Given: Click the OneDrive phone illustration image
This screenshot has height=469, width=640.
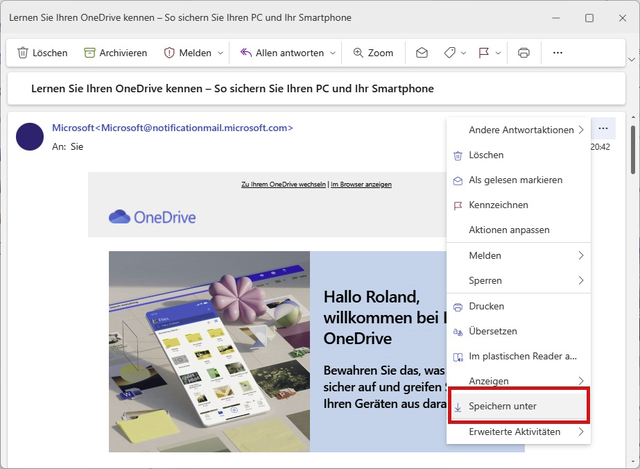Looking at the screenshot, I should click(x=209, y=351).
